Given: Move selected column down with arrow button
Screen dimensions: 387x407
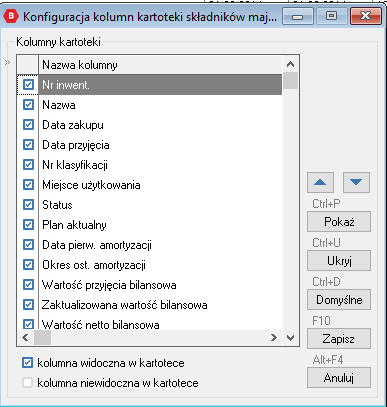Looking at the screenshot, I should pos(356,182).
